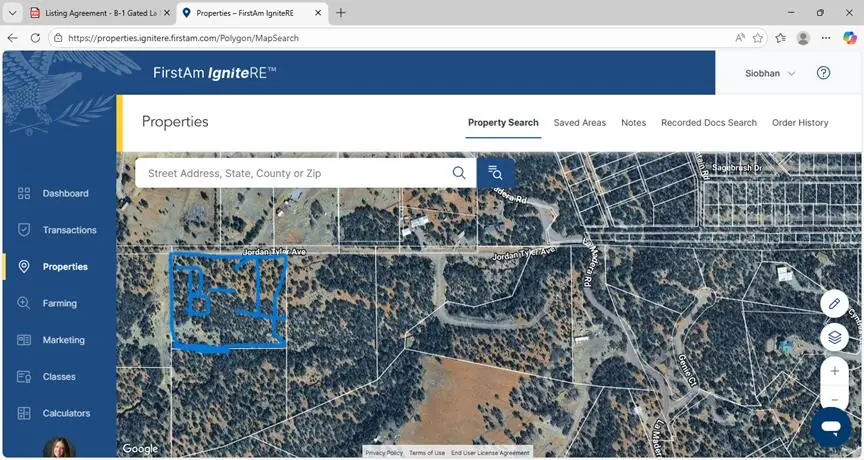This screenshot has width=864, height=460.
Task: Click the search magnifier icon
Action: pos(459,173)
